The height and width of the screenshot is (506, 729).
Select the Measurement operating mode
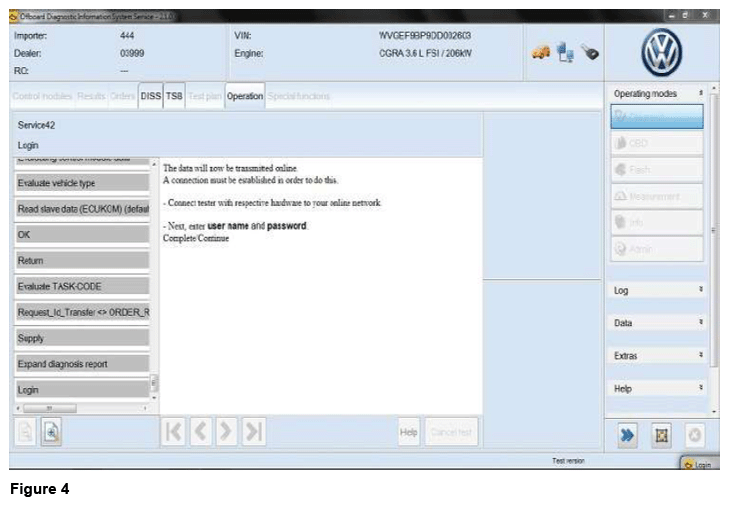(x=656, y=196)
